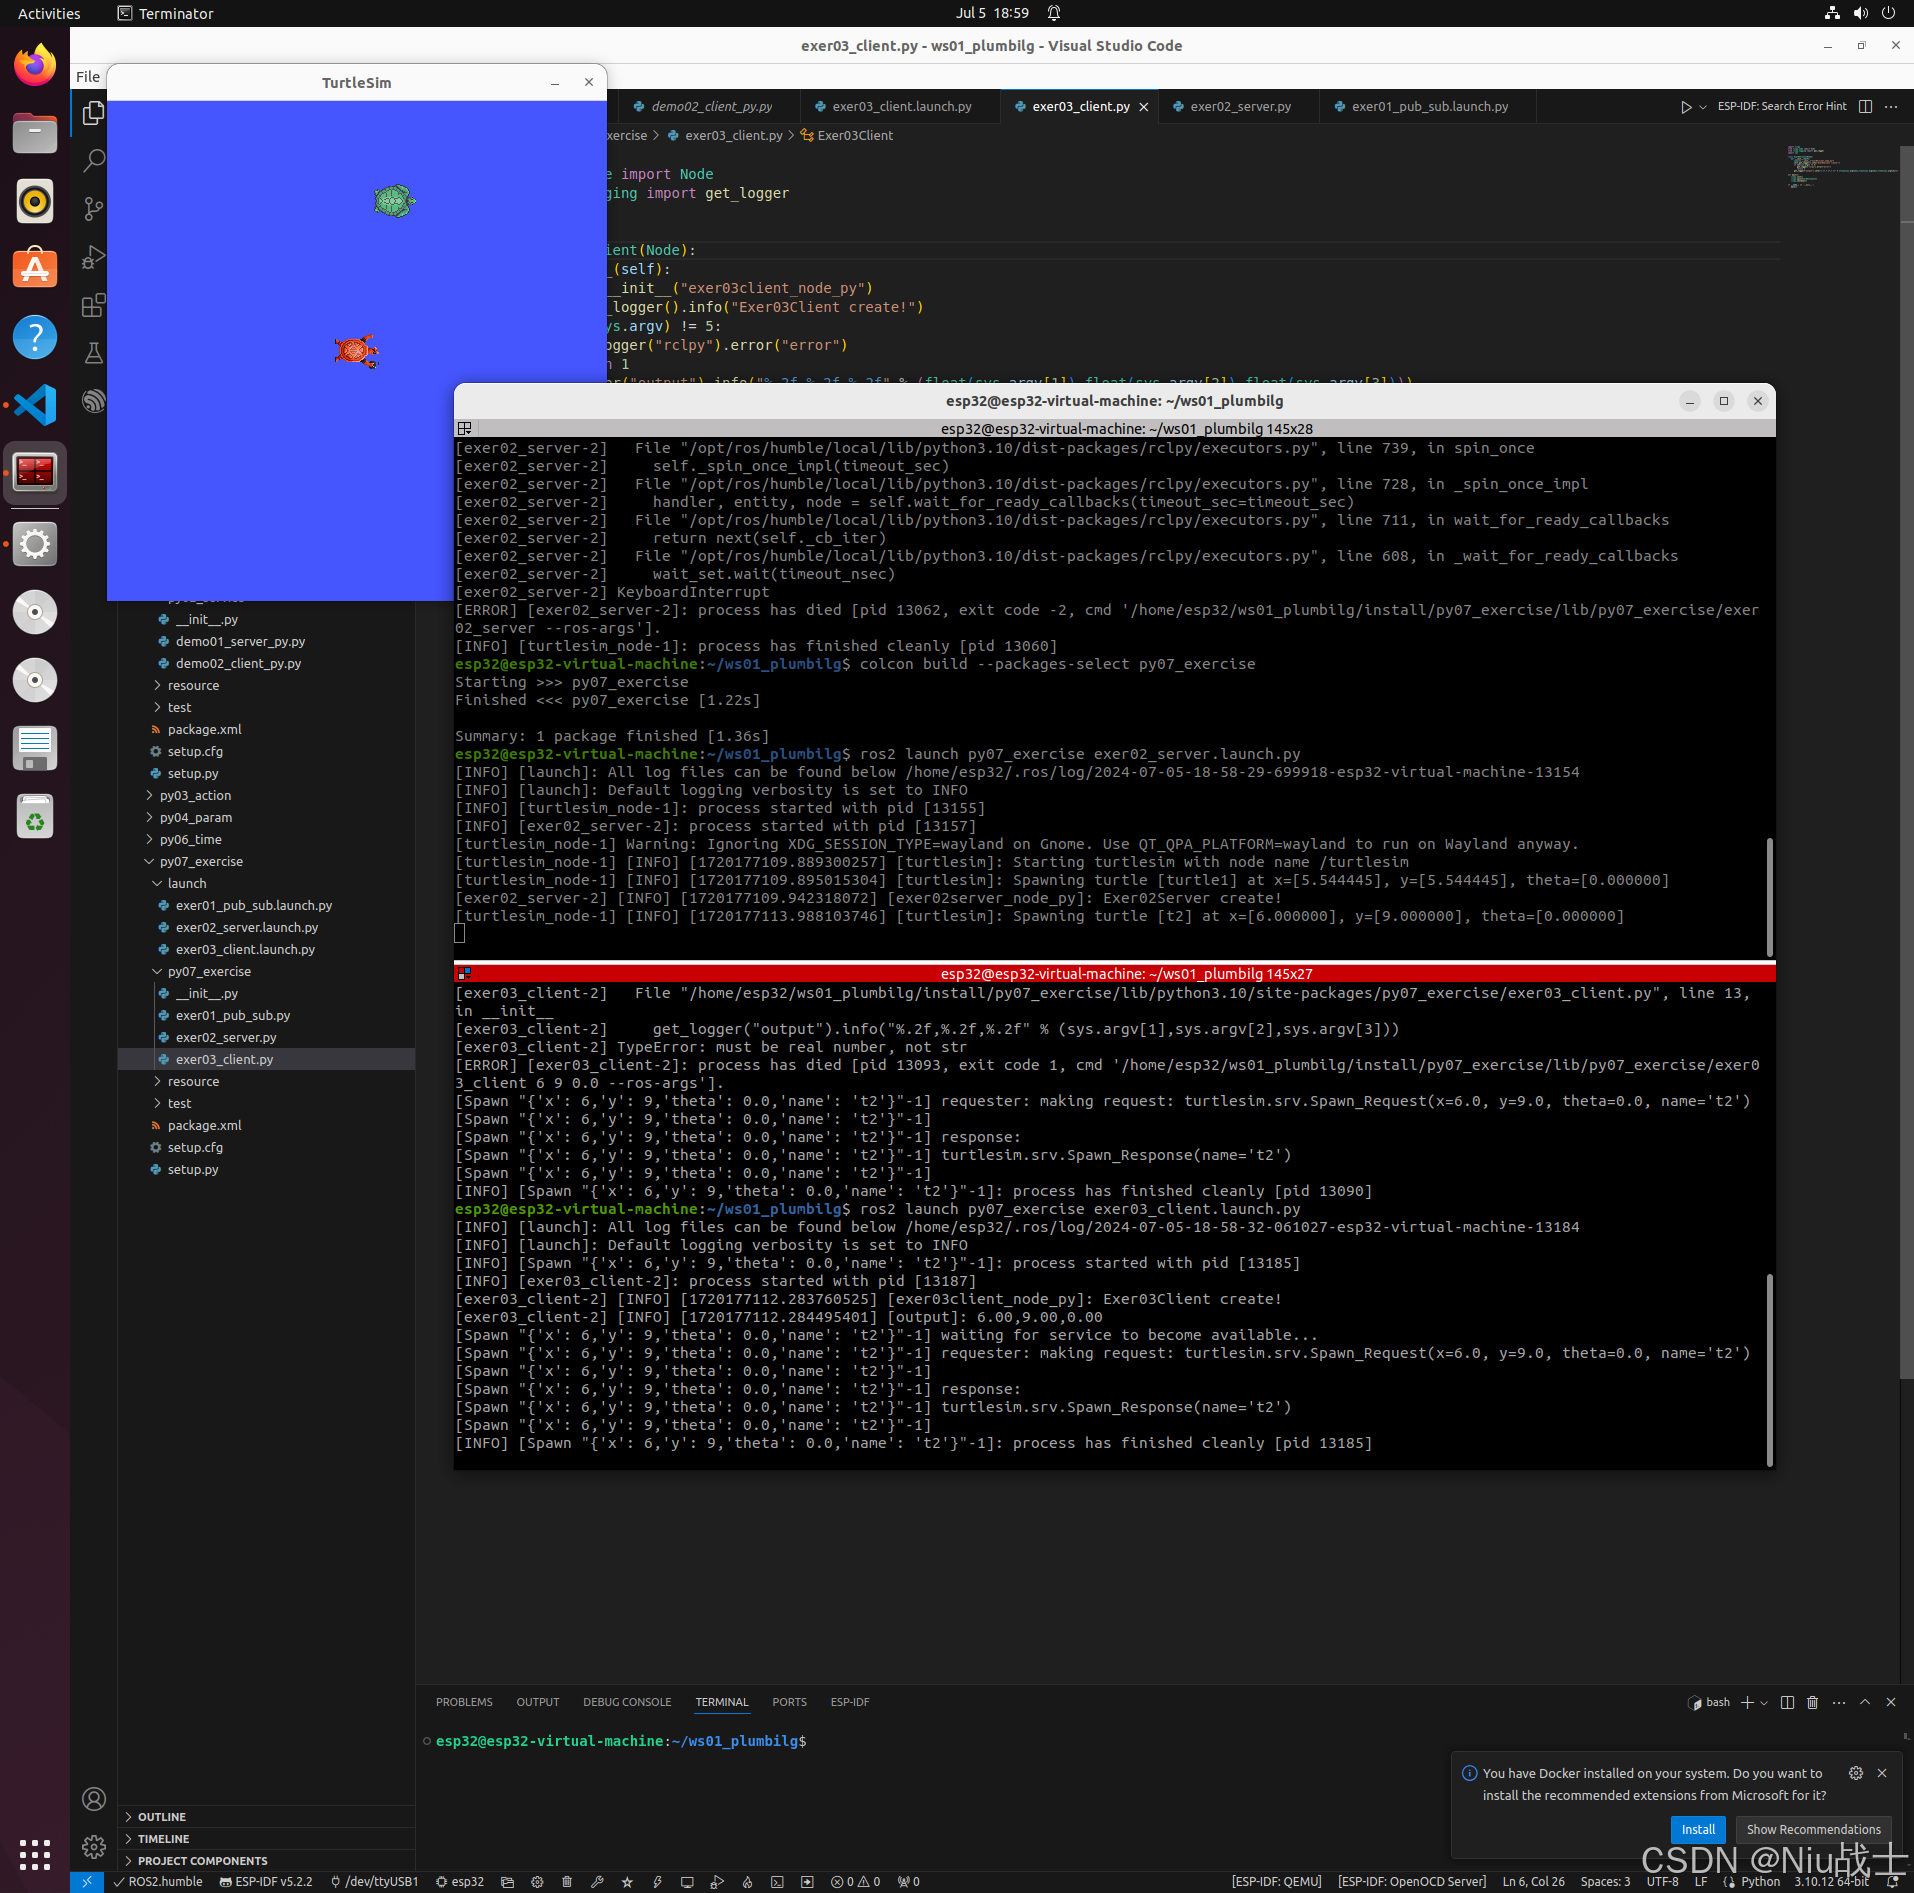This screenshot has height=1893, width=1914.
Task: Open the Accounts icon in the activity bar
Action: click(x=93, y=1799)
